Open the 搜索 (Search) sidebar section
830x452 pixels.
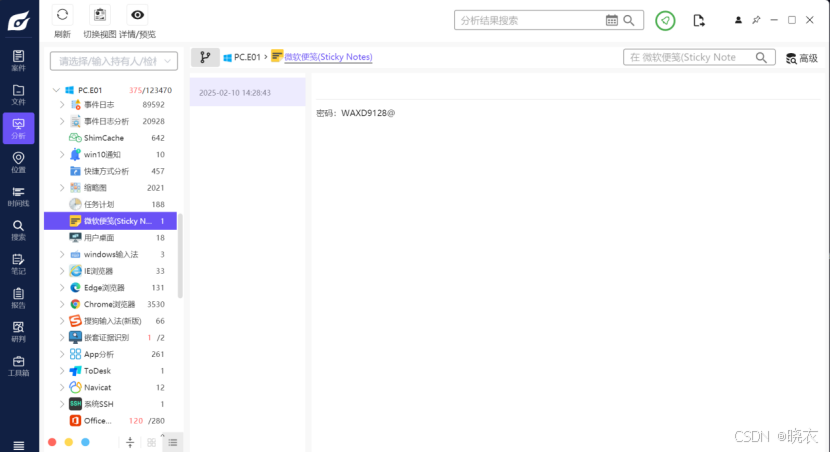pos(19,230)
